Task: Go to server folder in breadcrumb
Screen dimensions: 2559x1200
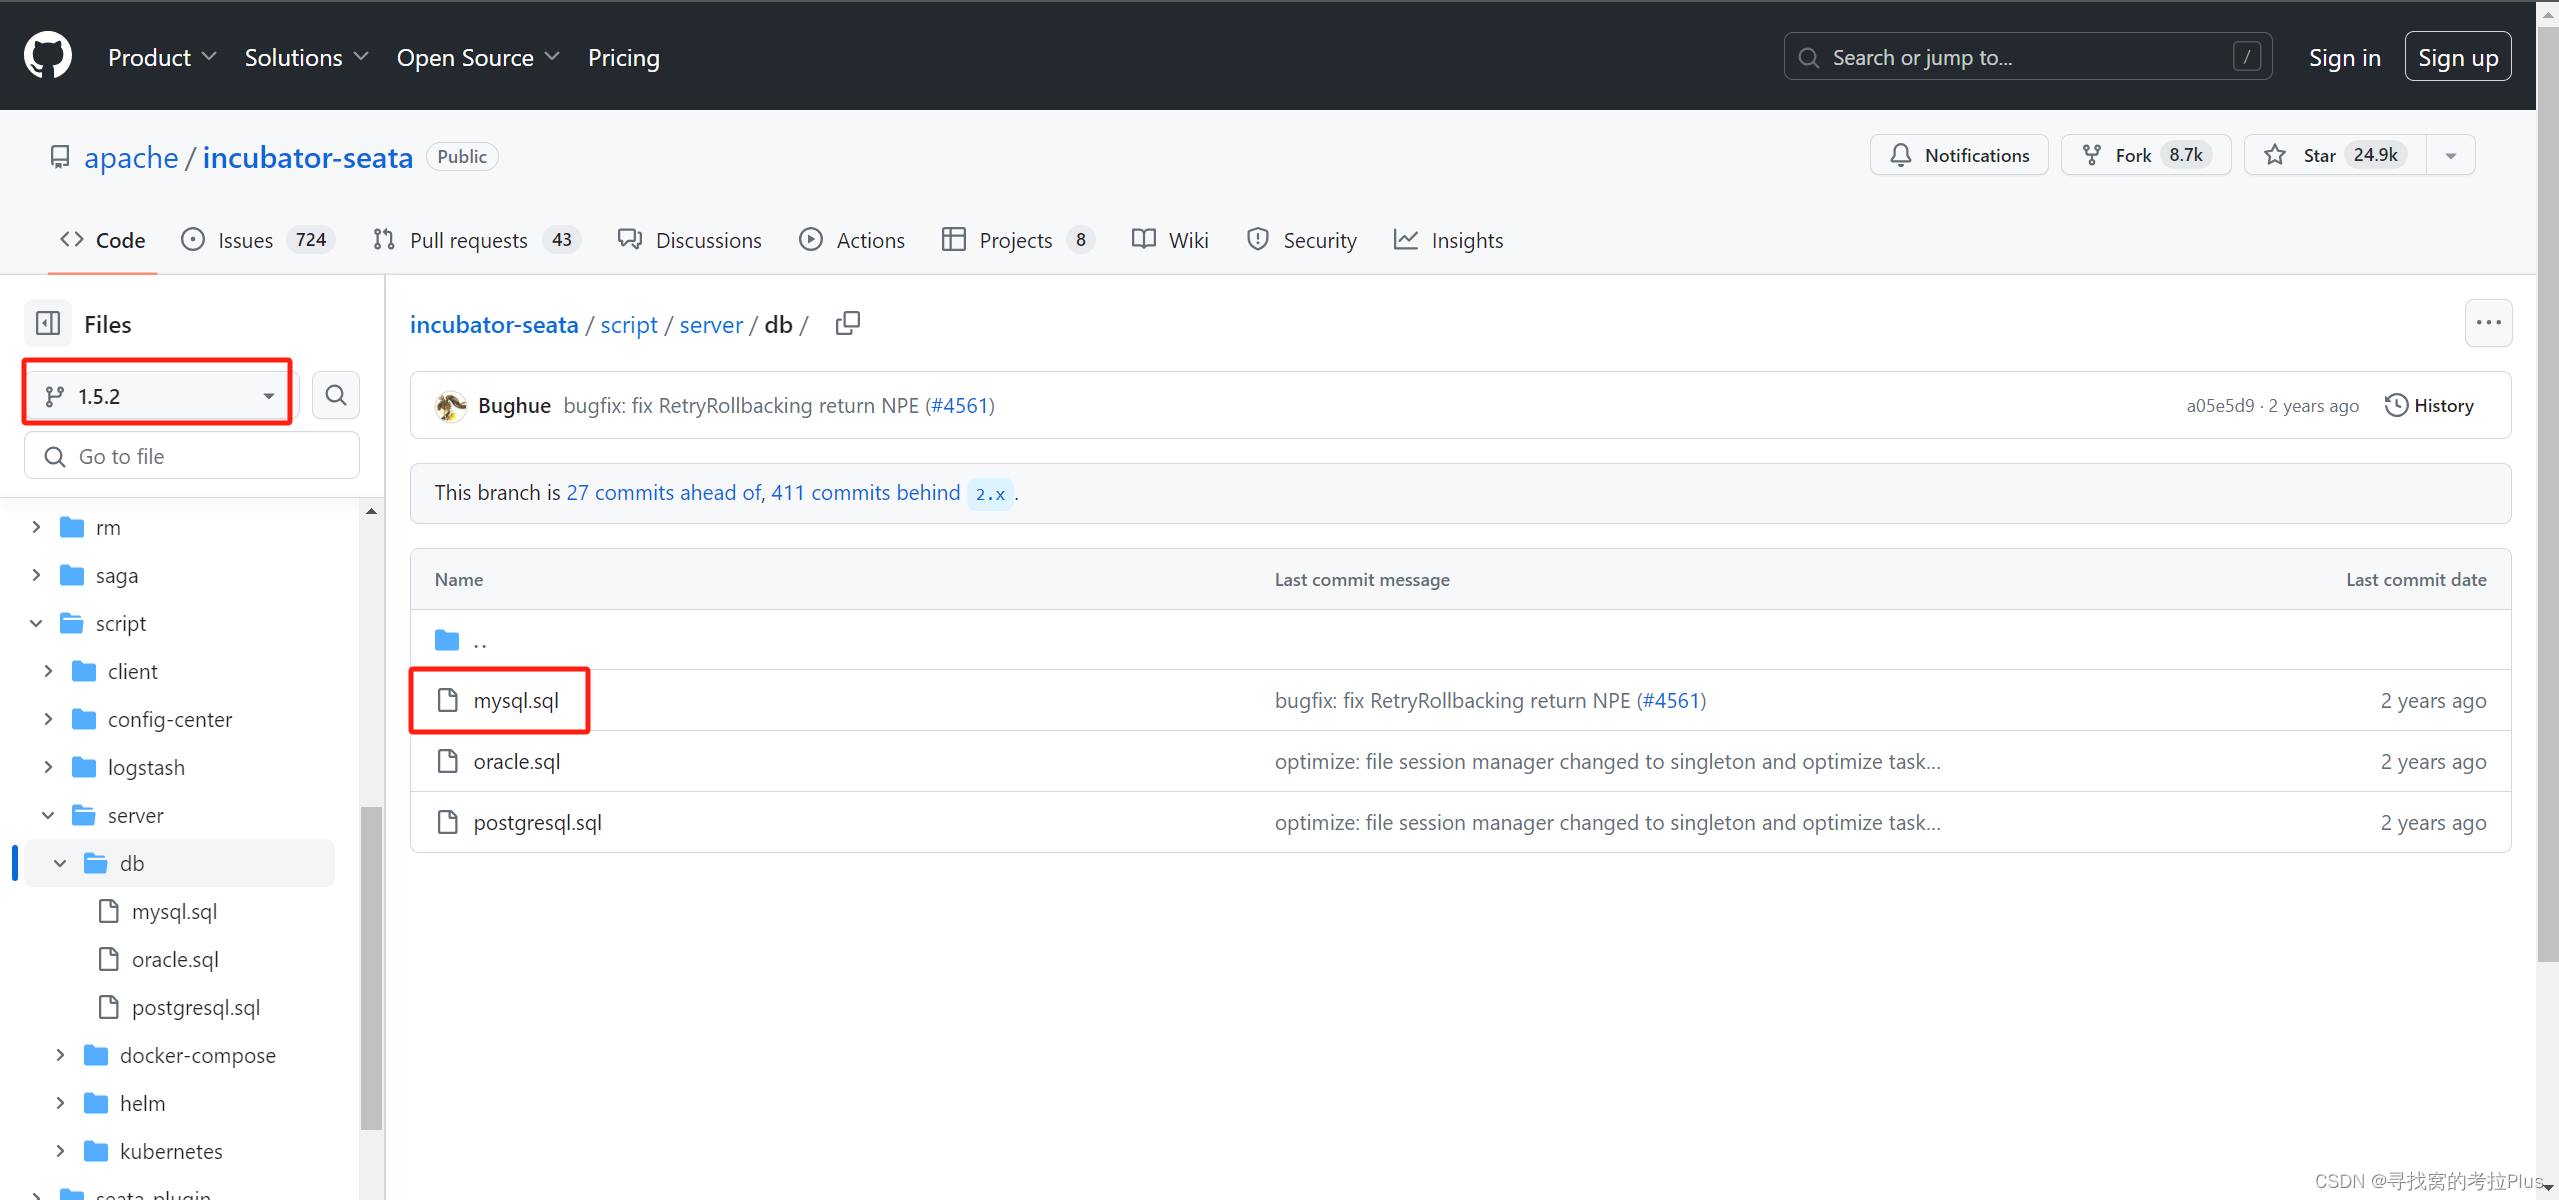Action: coord(711,324)
